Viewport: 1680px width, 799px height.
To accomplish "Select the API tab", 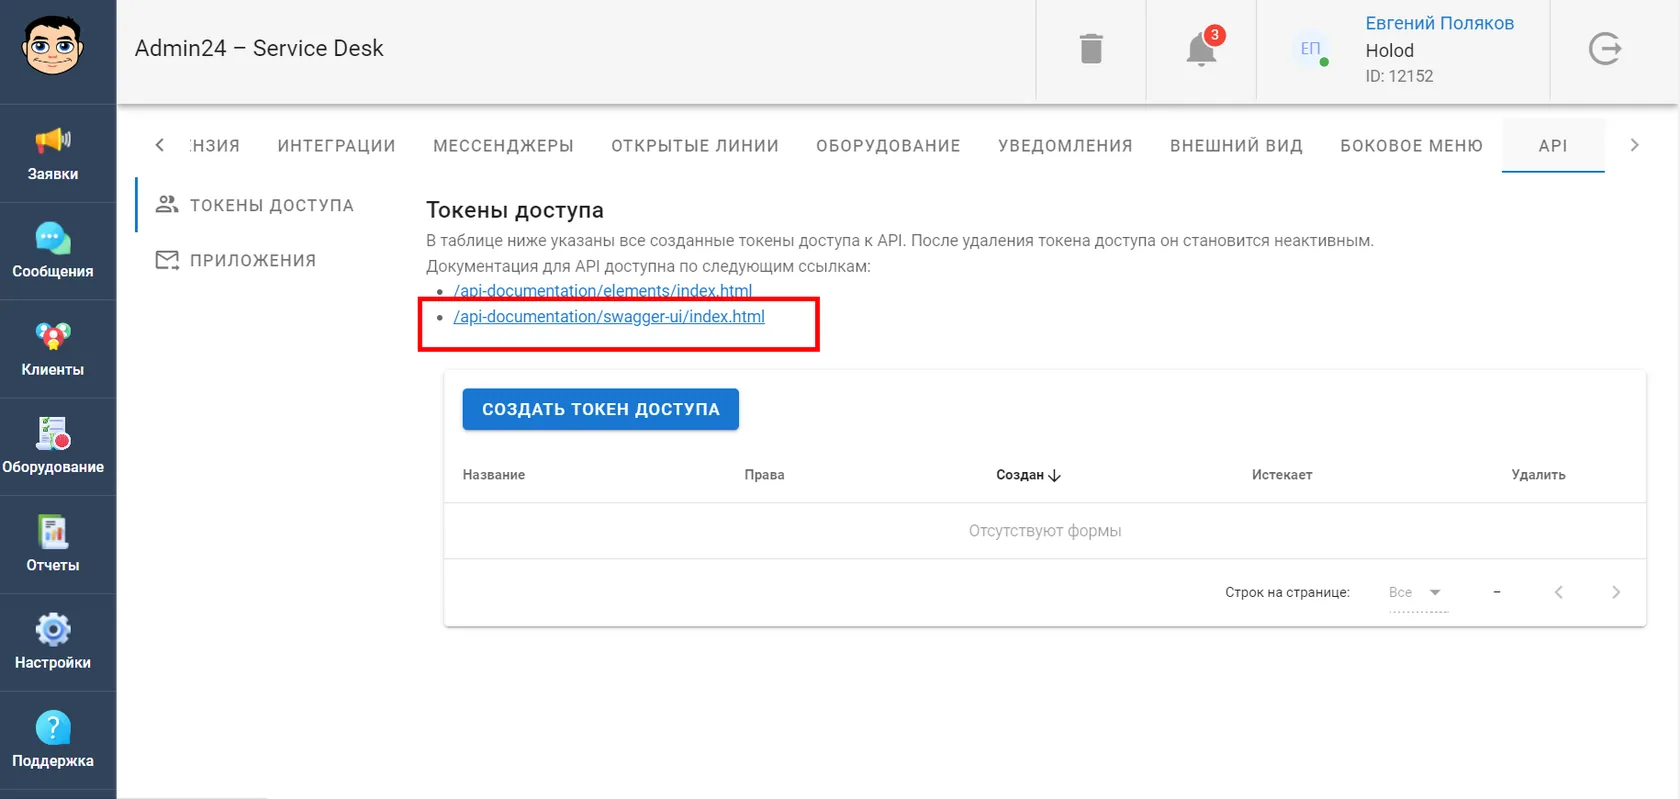I will tap(1553, 146).
